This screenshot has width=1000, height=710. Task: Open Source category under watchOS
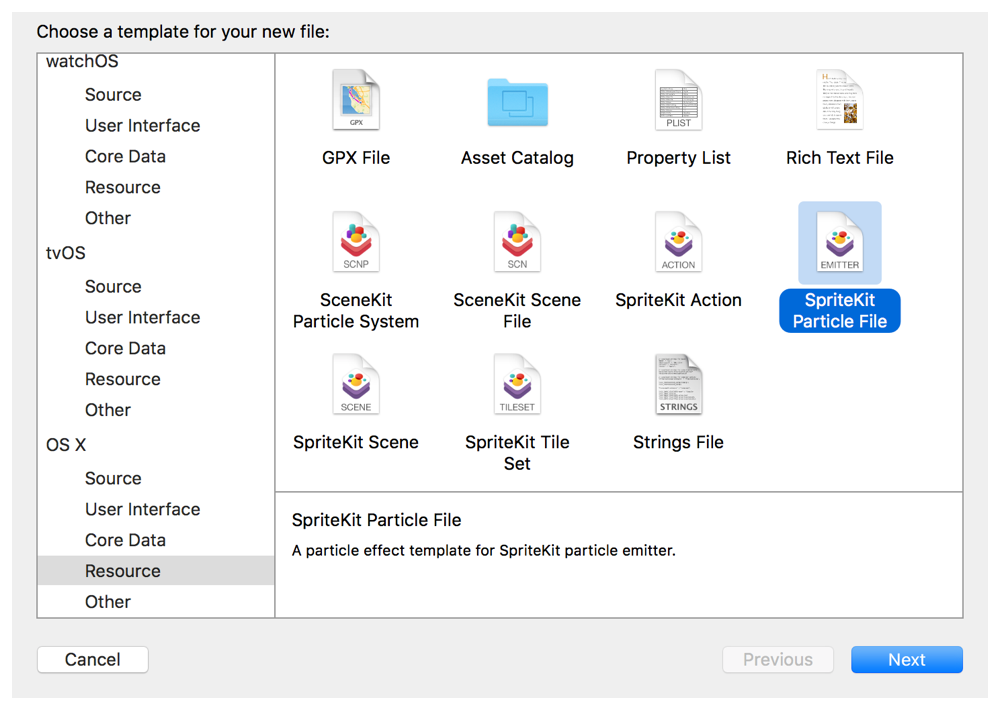point(113,95)
